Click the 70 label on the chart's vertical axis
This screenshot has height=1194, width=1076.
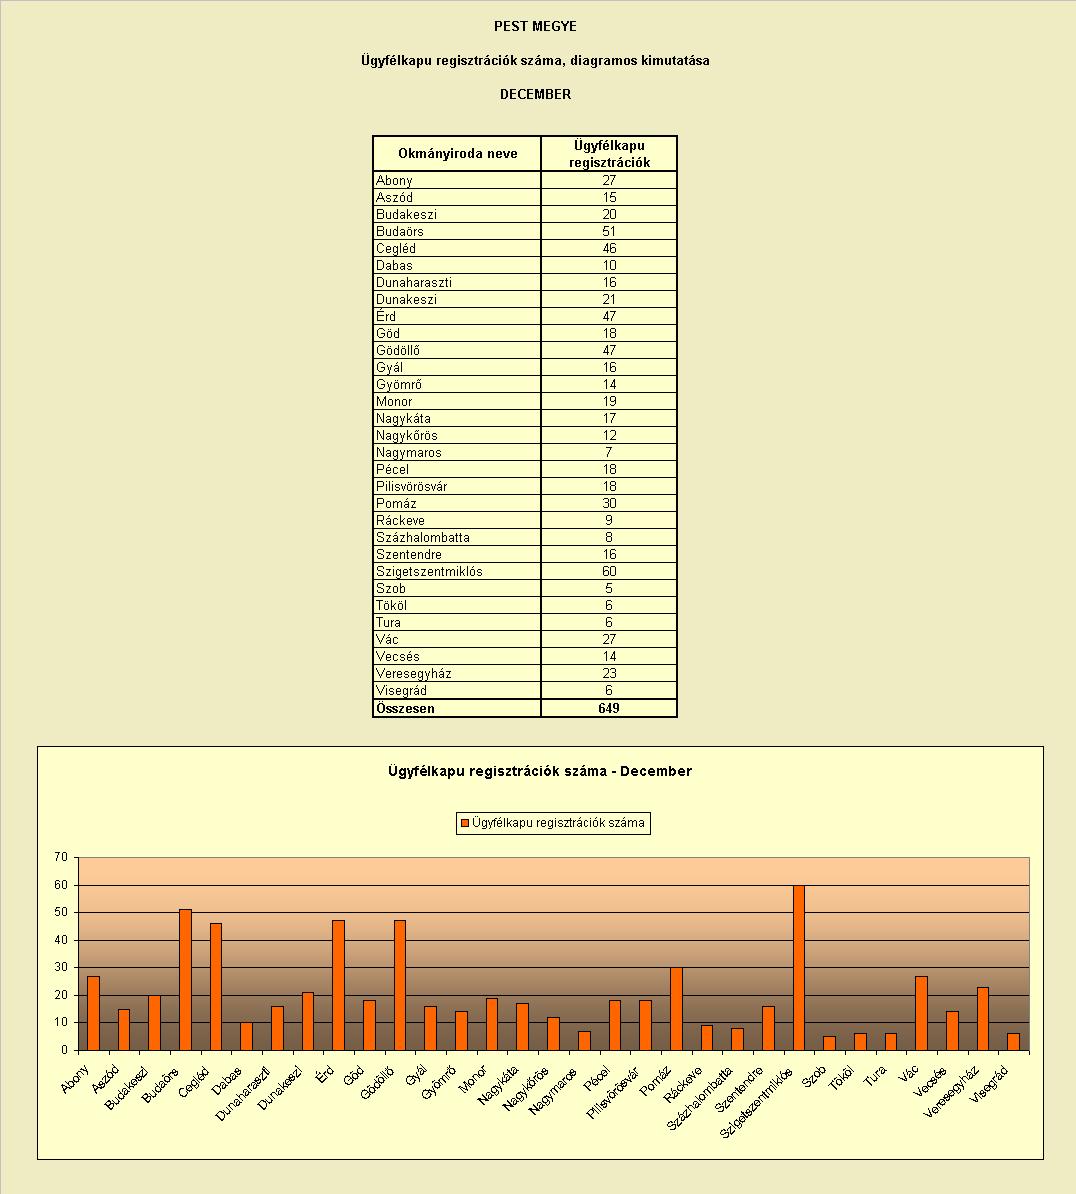(61, 857)
